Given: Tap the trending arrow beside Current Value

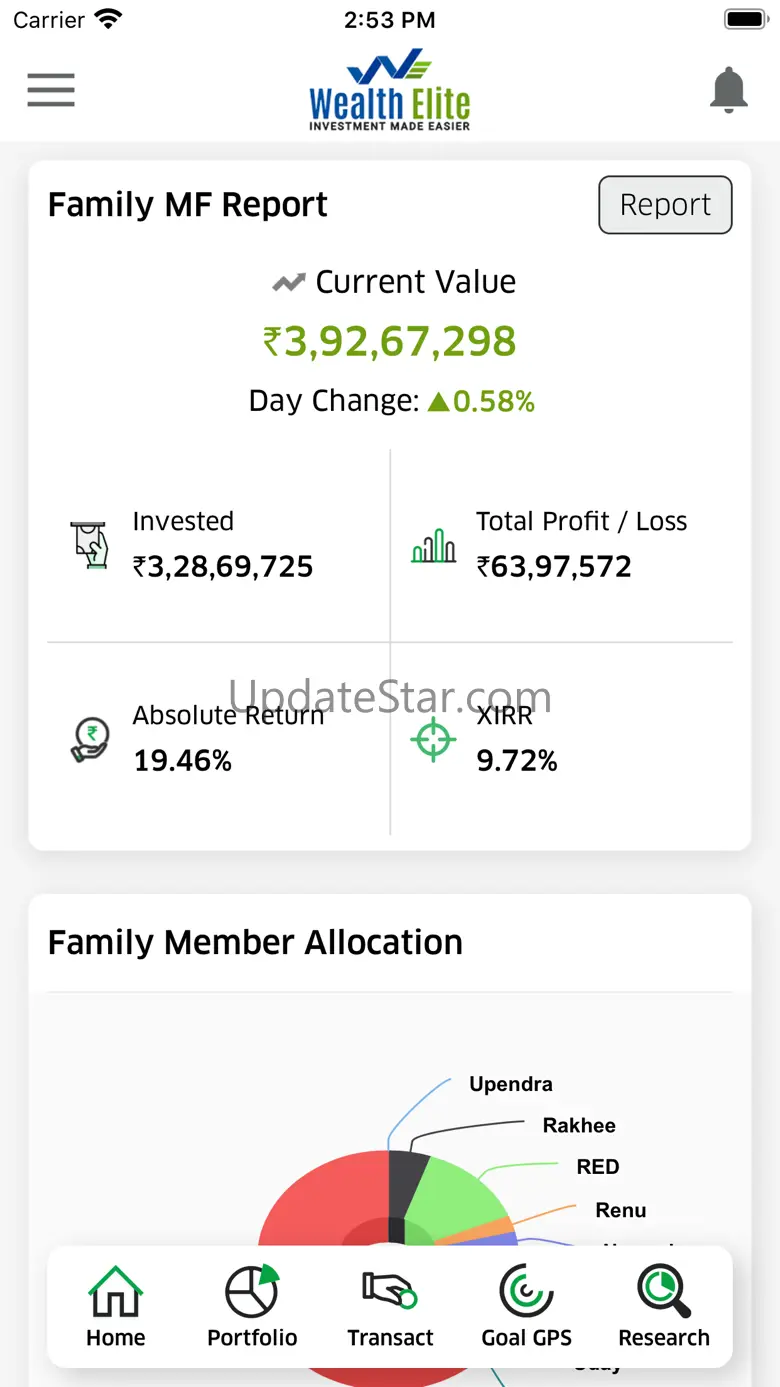Looking at the screenshot, I should tap(288, 283).
